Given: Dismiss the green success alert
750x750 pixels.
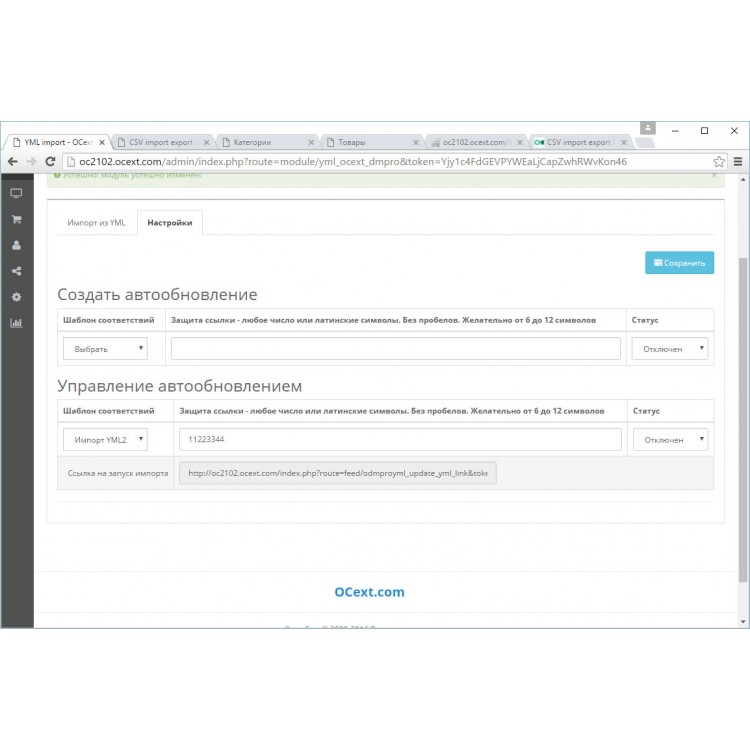Looking at the screenshot, I should (x=714, y=176).
